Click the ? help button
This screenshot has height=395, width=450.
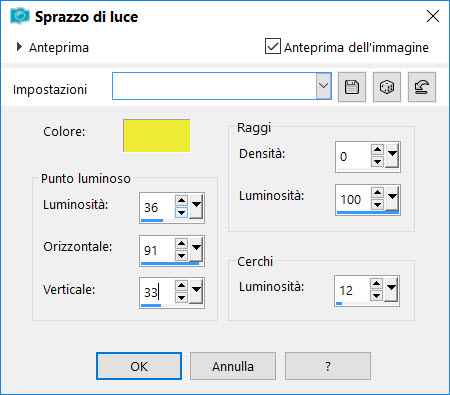point(328,366)
